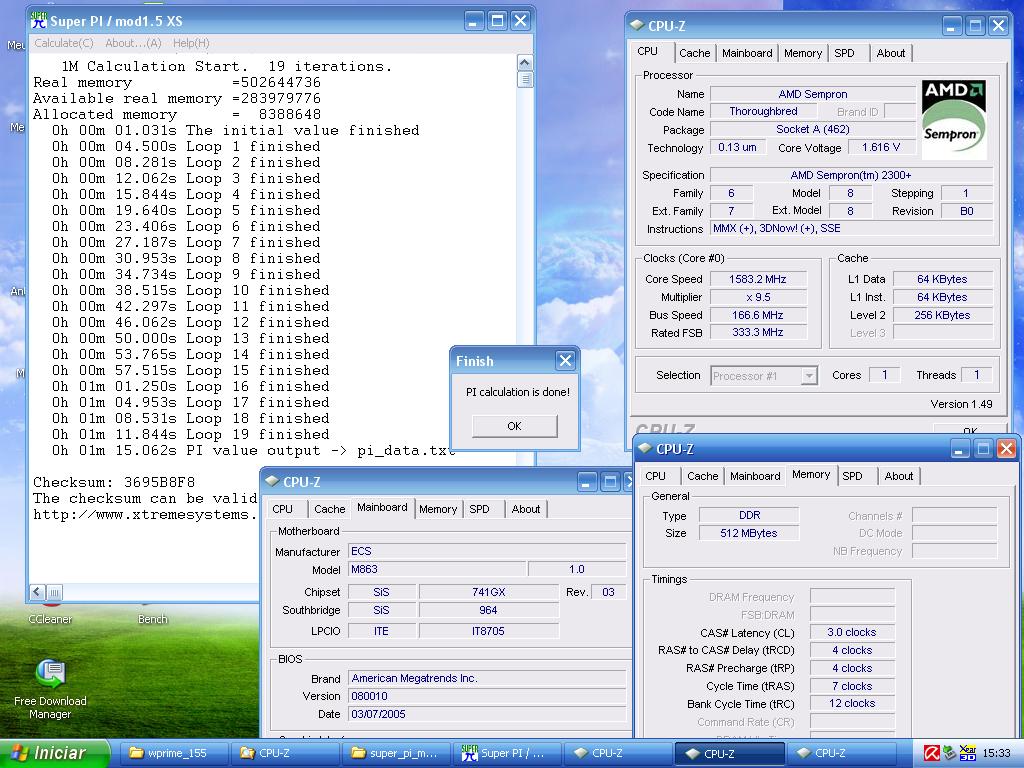This screenshot has width=1024, height=768.
Task: Switch to super_pi_m... taskbar folder
Action: coord(396,753)
